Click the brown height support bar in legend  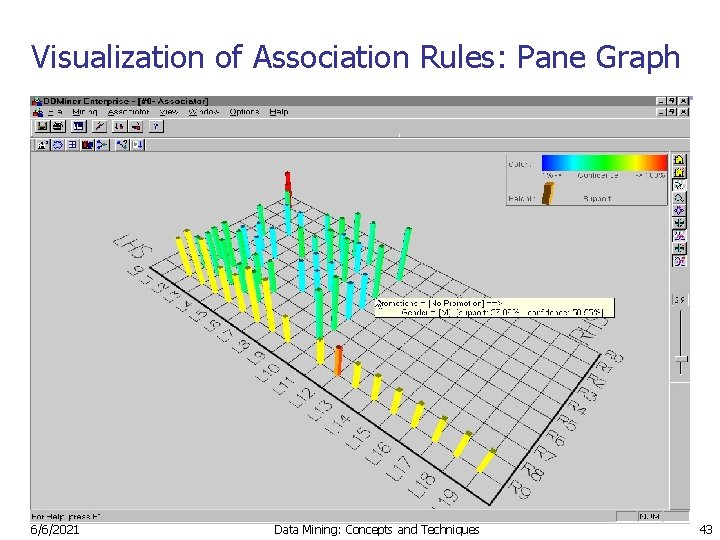pyautogui.click(x=548, y=193)
